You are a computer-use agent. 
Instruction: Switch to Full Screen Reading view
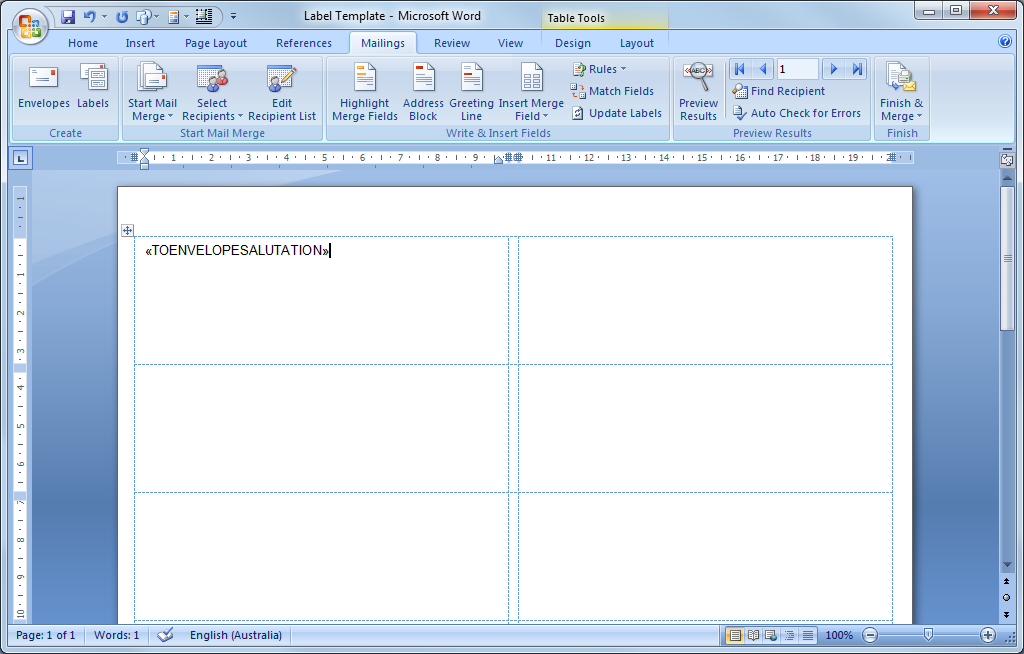click(754, 635)
